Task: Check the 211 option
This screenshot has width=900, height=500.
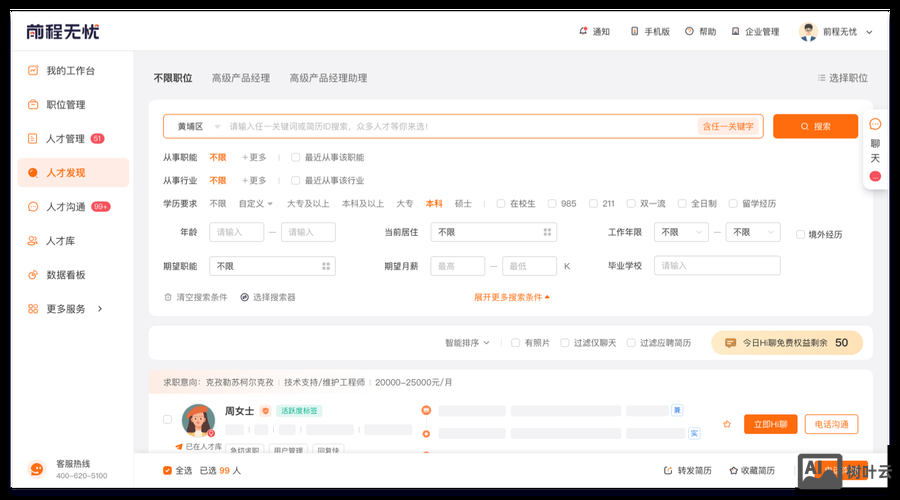Action: [593, 204]
